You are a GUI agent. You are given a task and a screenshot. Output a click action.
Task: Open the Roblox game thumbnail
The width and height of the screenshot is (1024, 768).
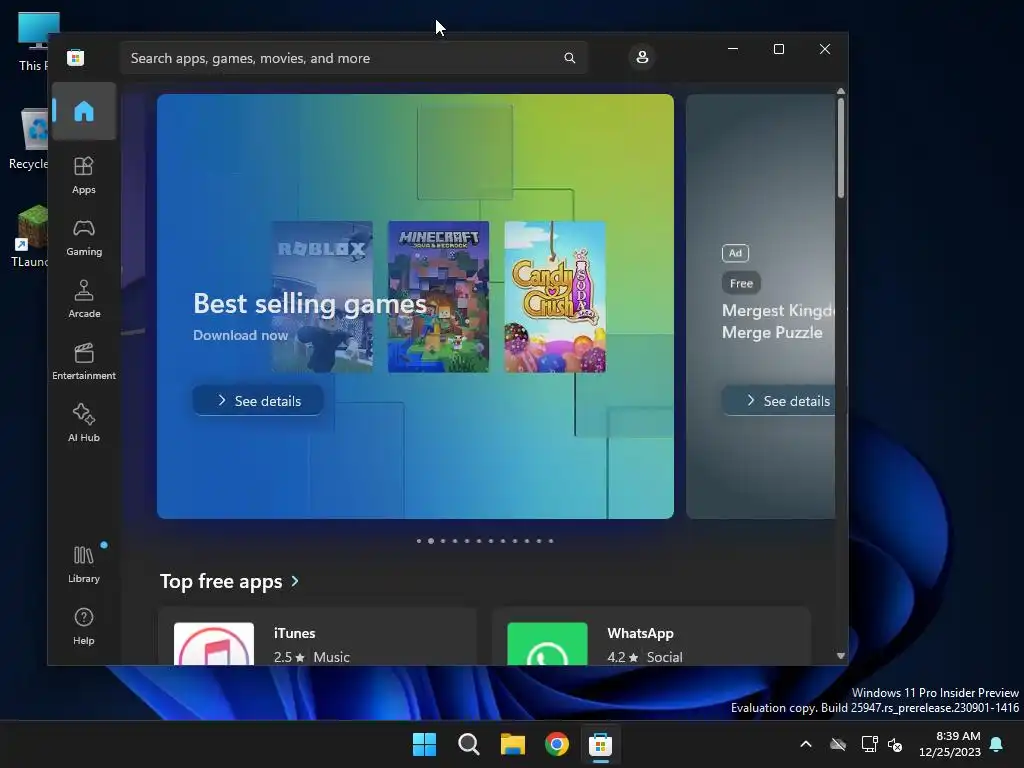coord(322,296)
